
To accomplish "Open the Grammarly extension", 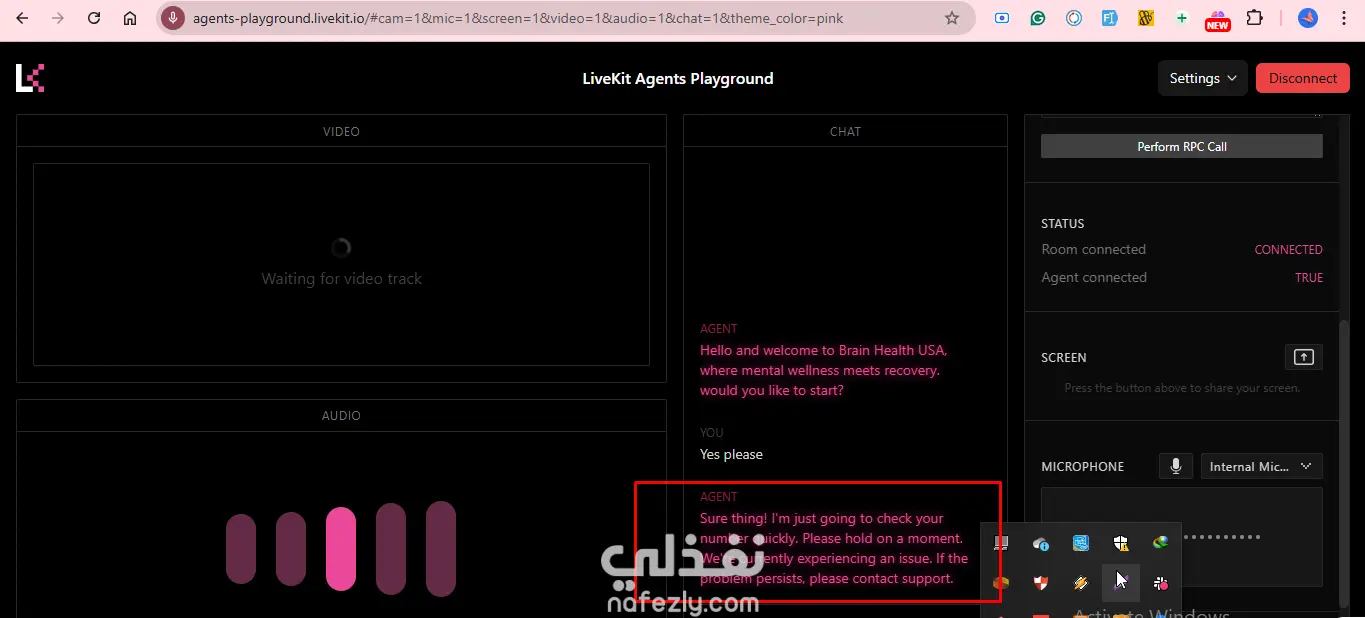I will tap(1038, 18).
